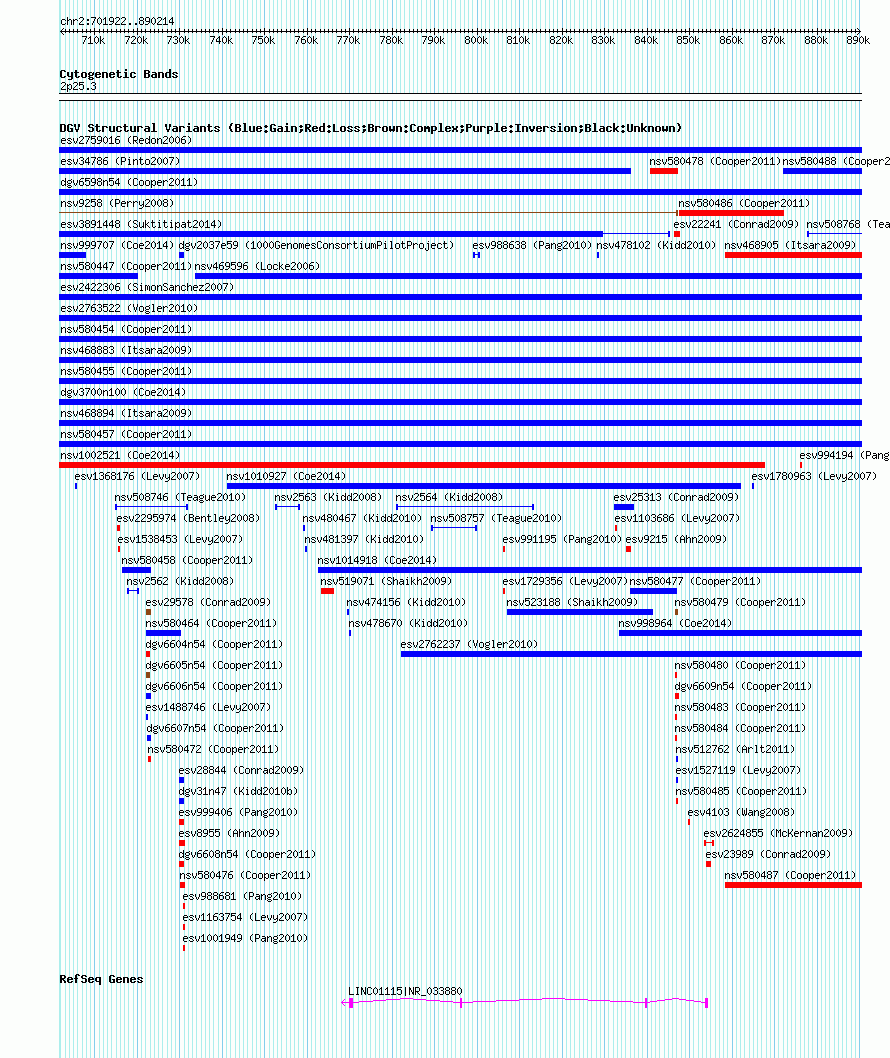Open the nsv512762 (Arlt2011) label
890x1058 pixels.
click(735, 748)
